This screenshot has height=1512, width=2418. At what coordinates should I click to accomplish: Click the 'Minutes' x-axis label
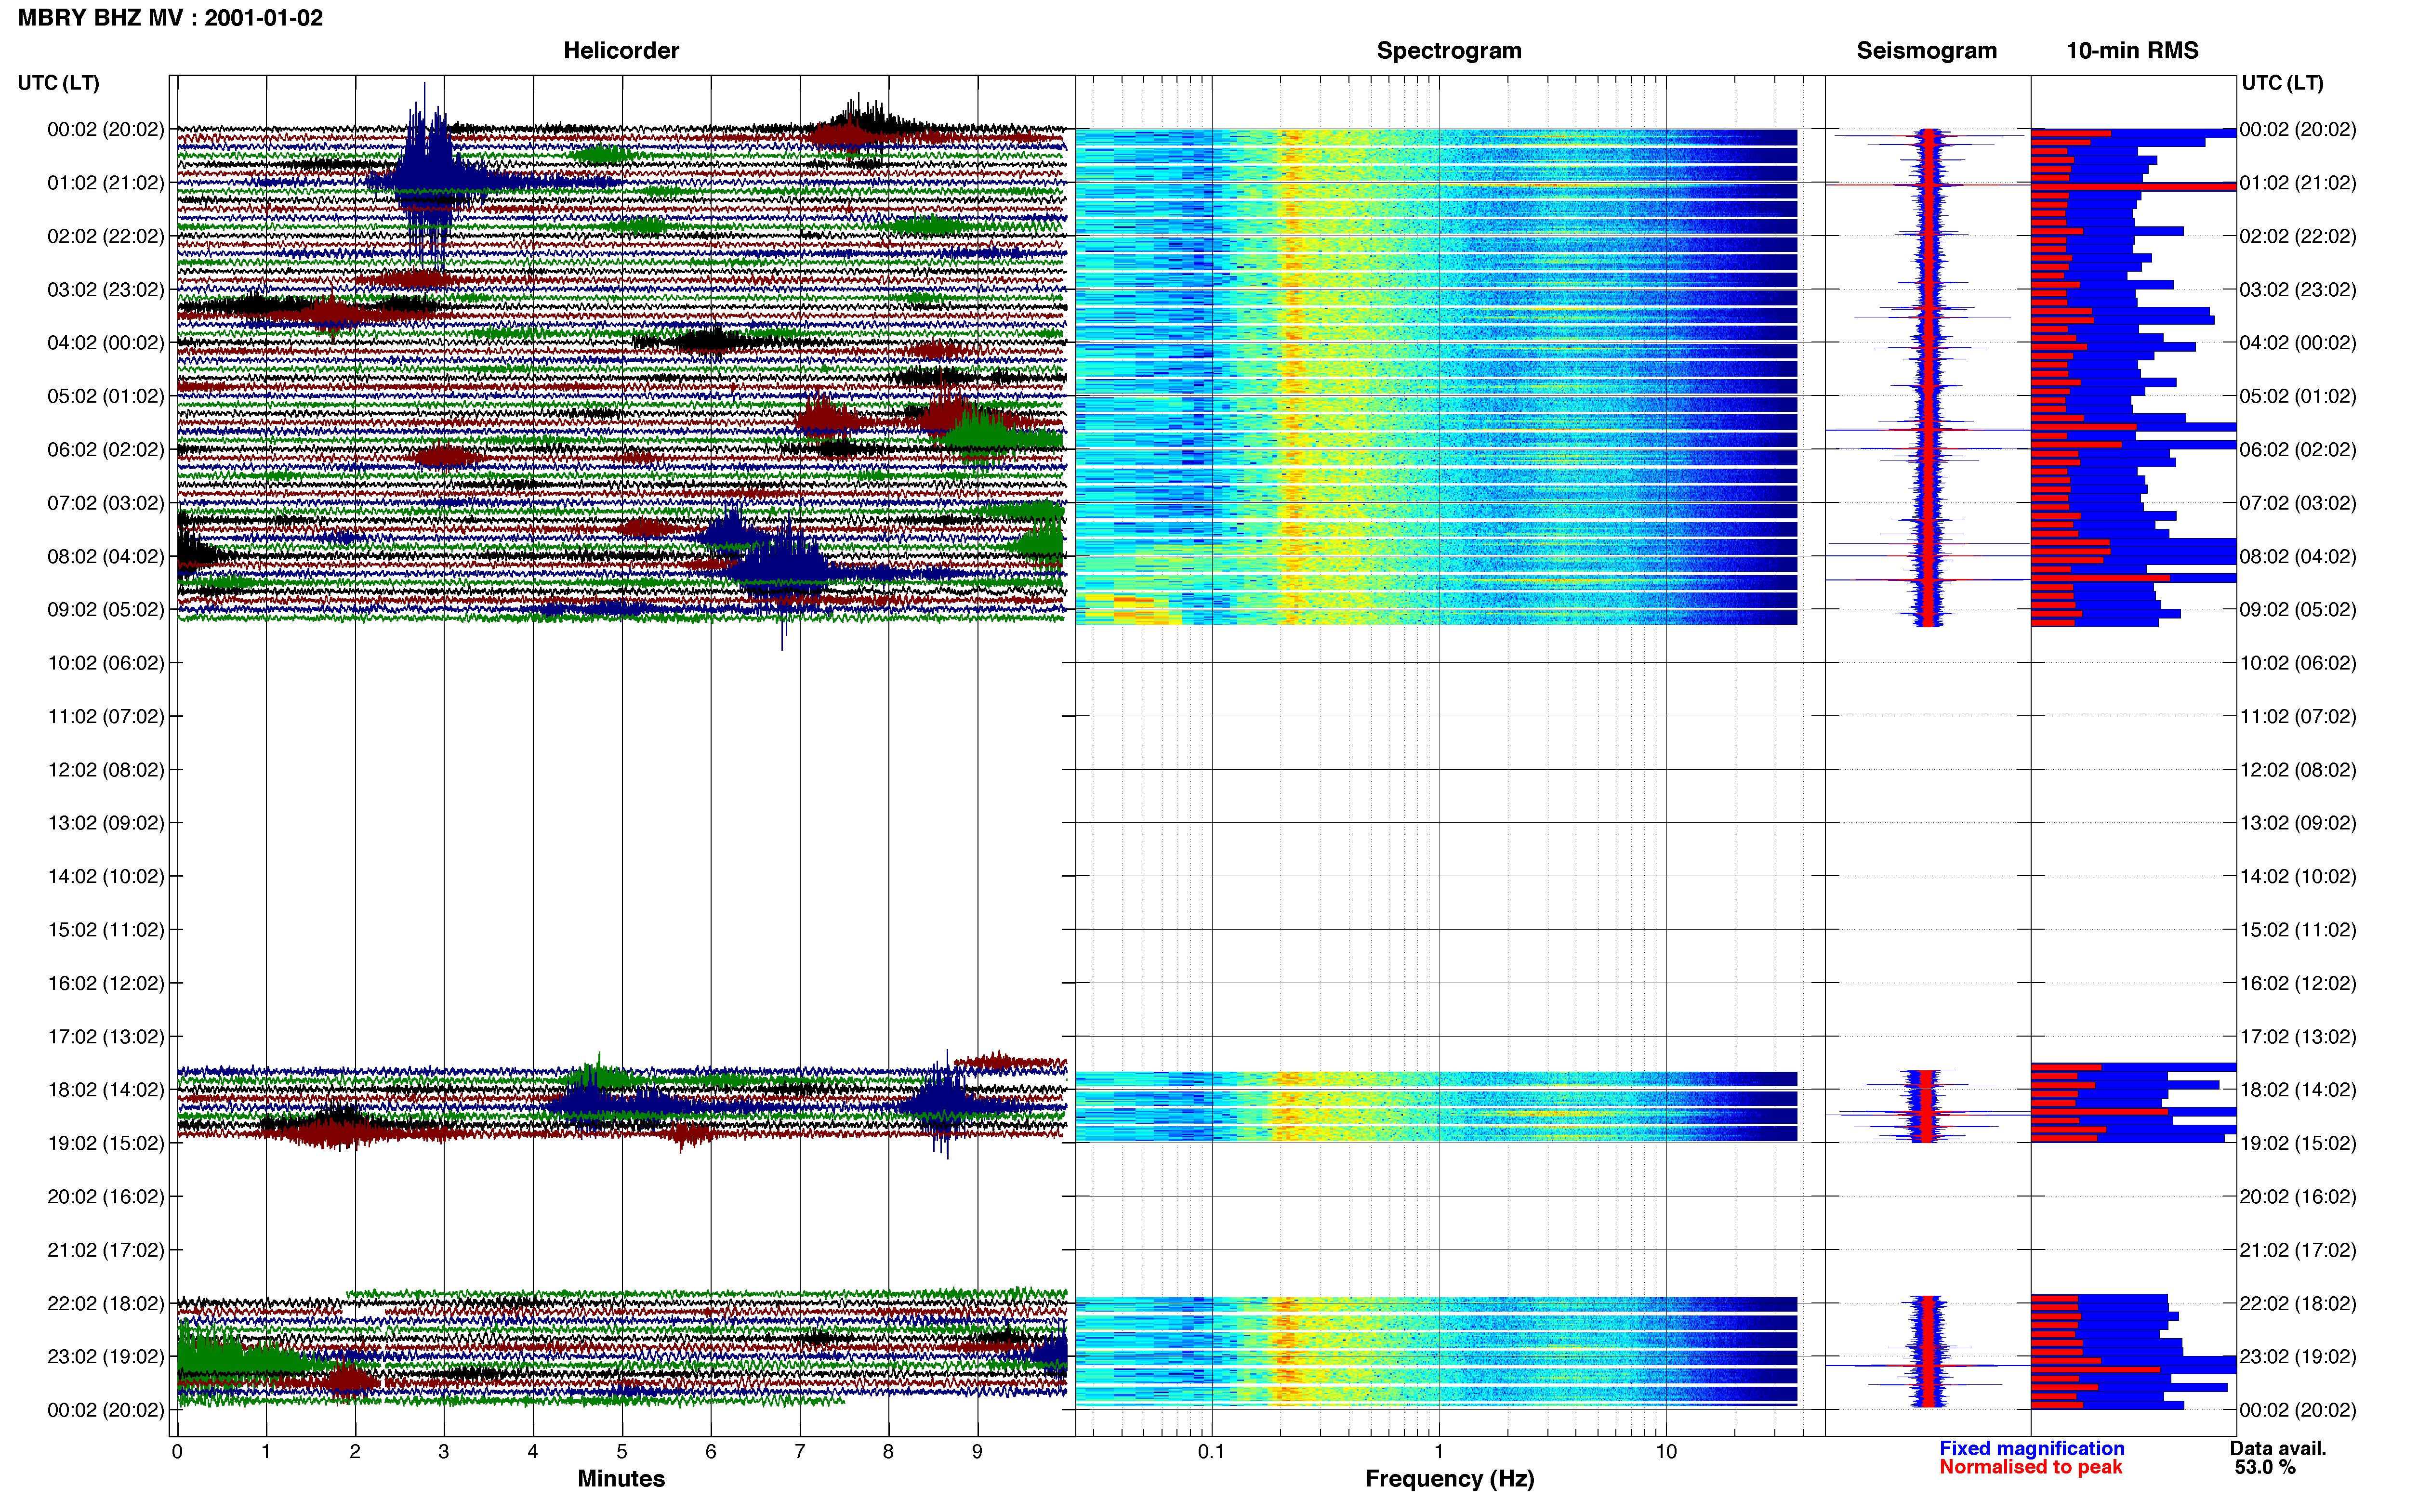pyautogui.click(x=621, y=1479)
